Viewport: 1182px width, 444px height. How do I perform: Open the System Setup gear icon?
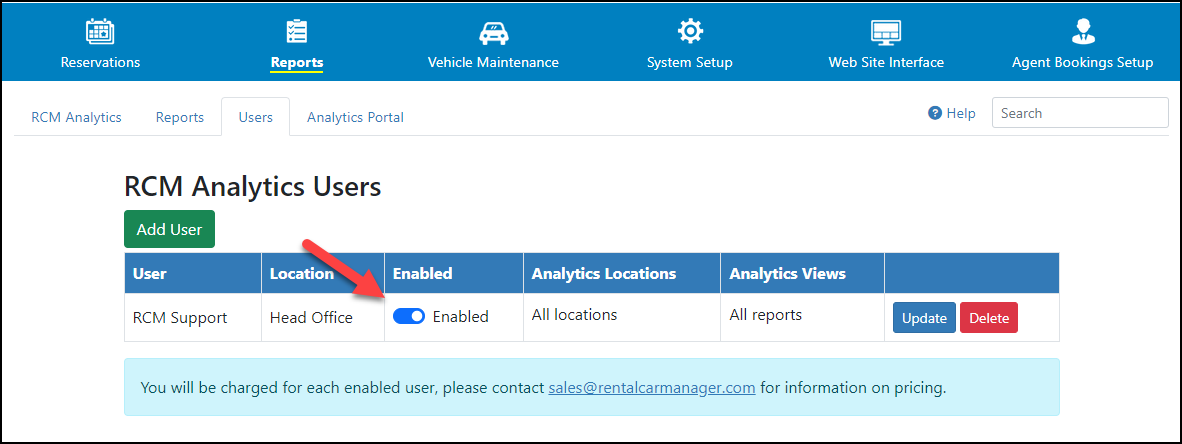tap(690, 32)
